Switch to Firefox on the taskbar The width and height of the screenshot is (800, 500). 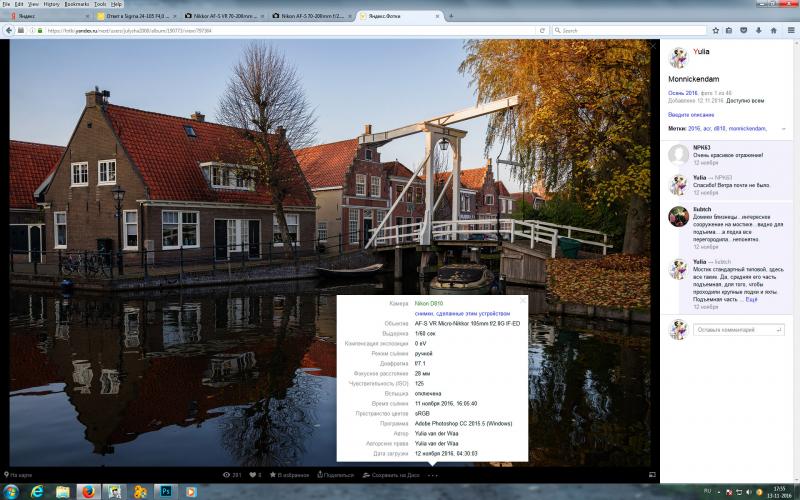click(x=89, y=492)
